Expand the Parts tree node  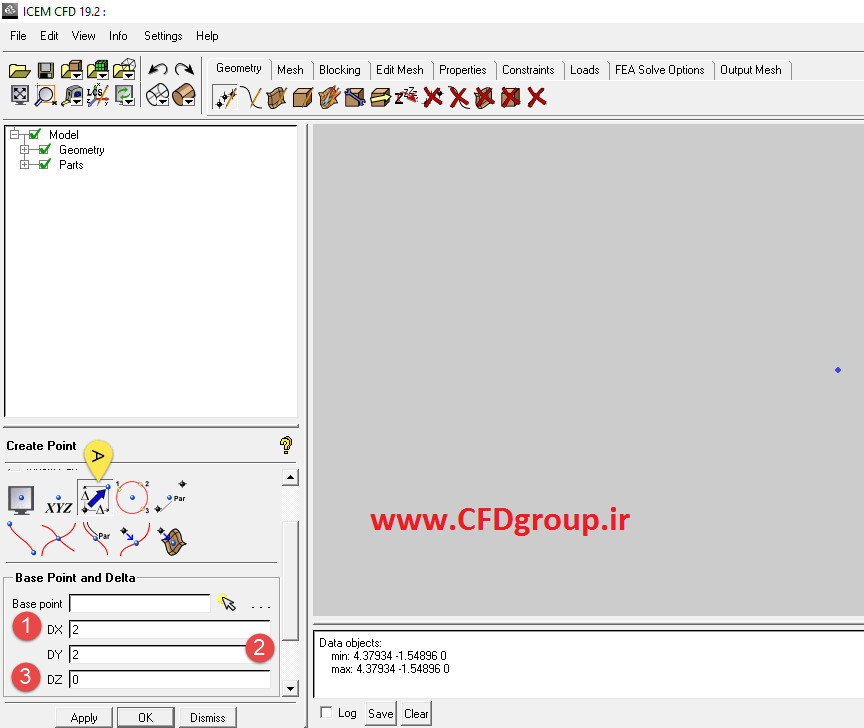[x=24, y=165]
